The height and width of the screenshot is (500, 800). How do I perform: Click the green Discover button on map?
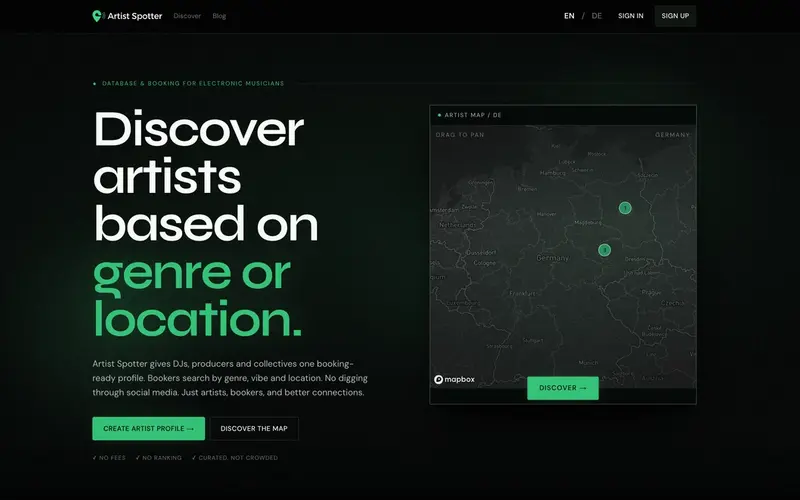tap(563, 388)
